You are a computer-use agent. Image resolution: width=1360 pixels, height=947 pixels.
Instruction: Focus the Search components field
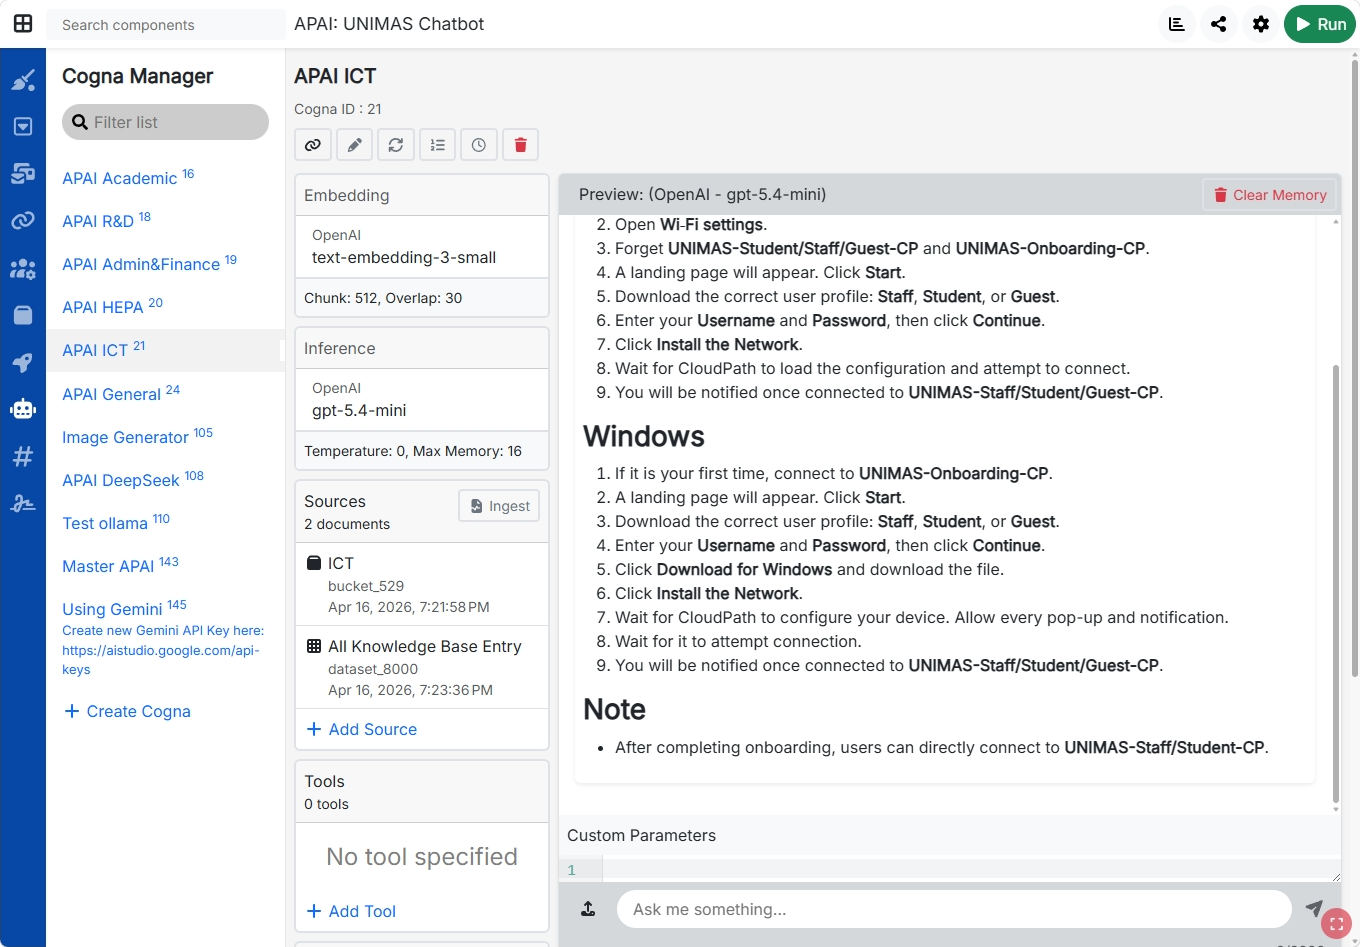[x=166, y=25]
